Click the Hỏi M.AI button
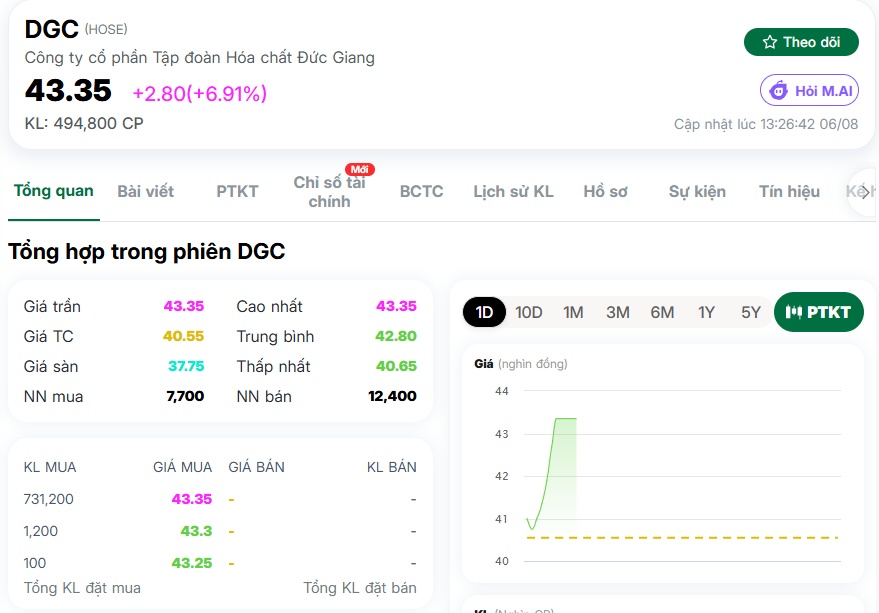Screen dimensions: 879x613 [809, 90]
